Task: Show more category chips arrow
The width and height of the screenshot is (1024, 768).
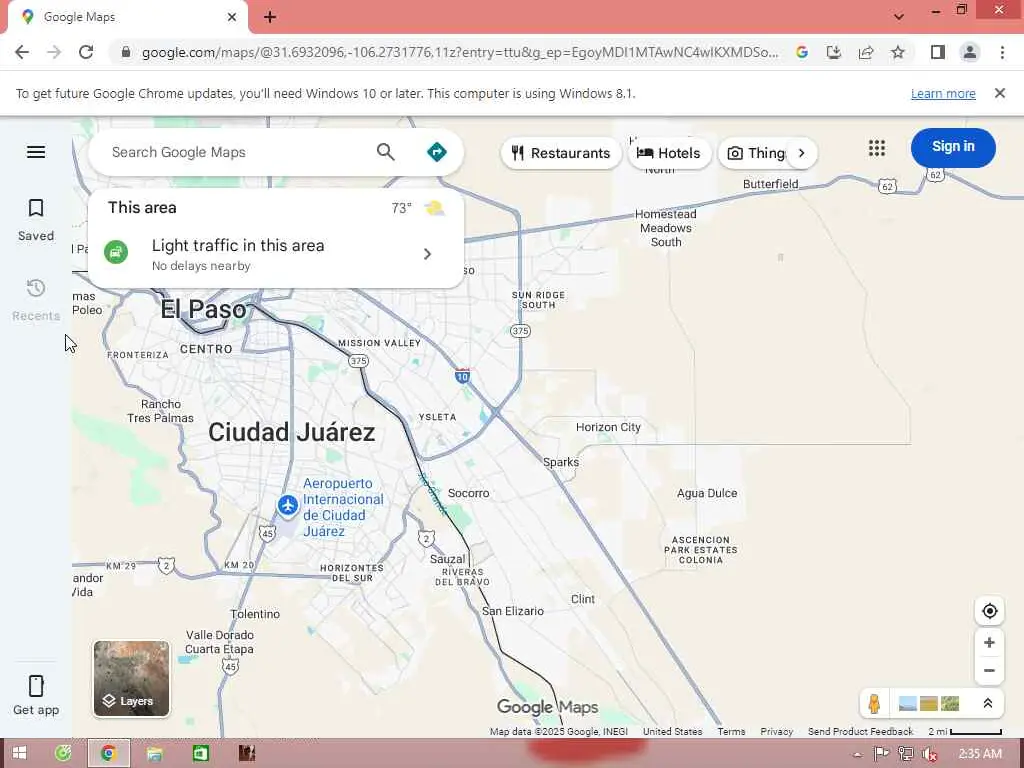Action: pos(801,153)
